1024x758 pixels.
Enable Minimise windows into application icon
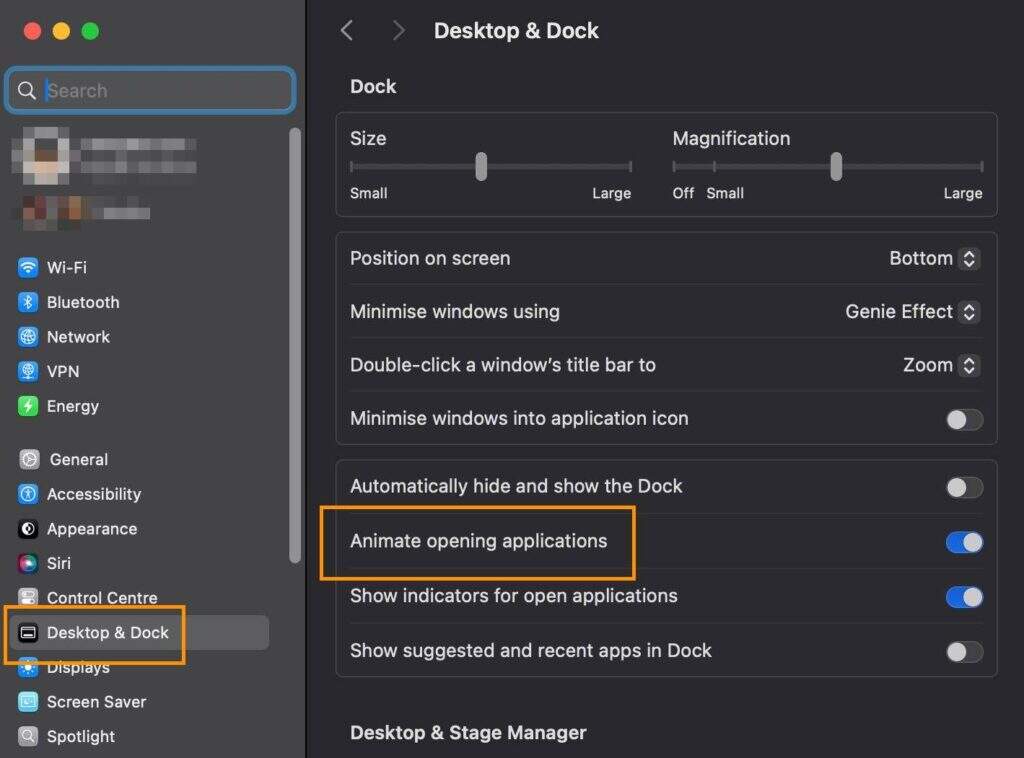(x=964, y=419)
